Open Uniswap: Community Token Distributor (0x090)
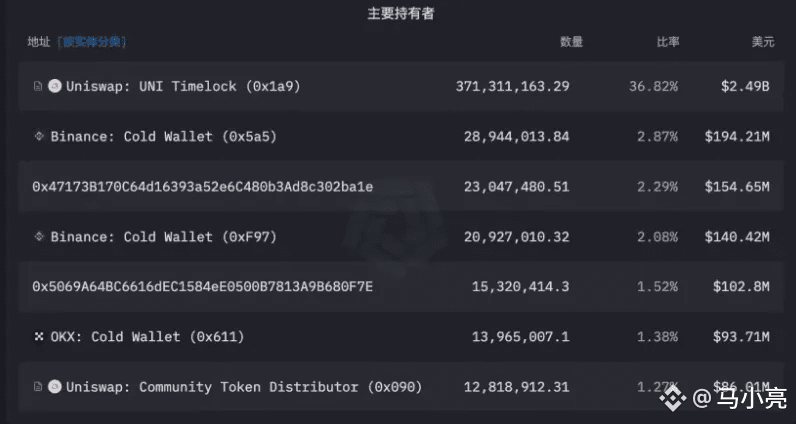Image resolution: width=796 pixels, height=424 pixels. coord(244,387)
